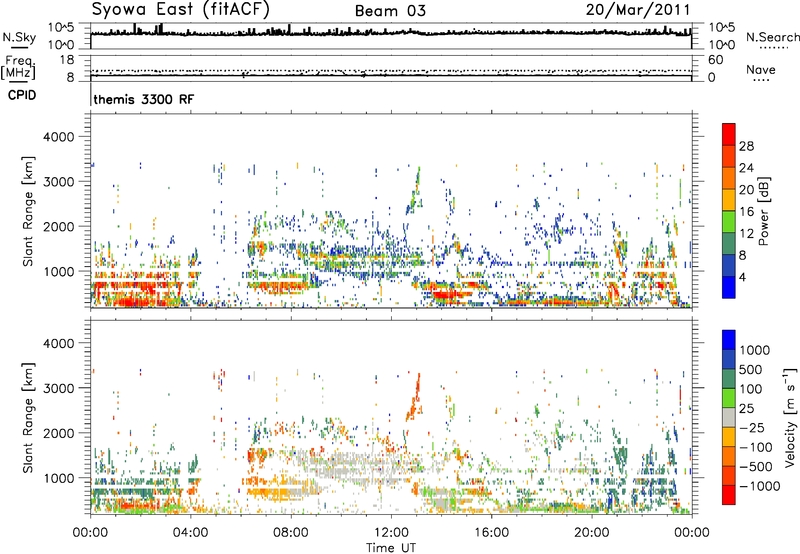Click the '20:00' time tick label
Screen dimensions: 800x554
point(592,533)
